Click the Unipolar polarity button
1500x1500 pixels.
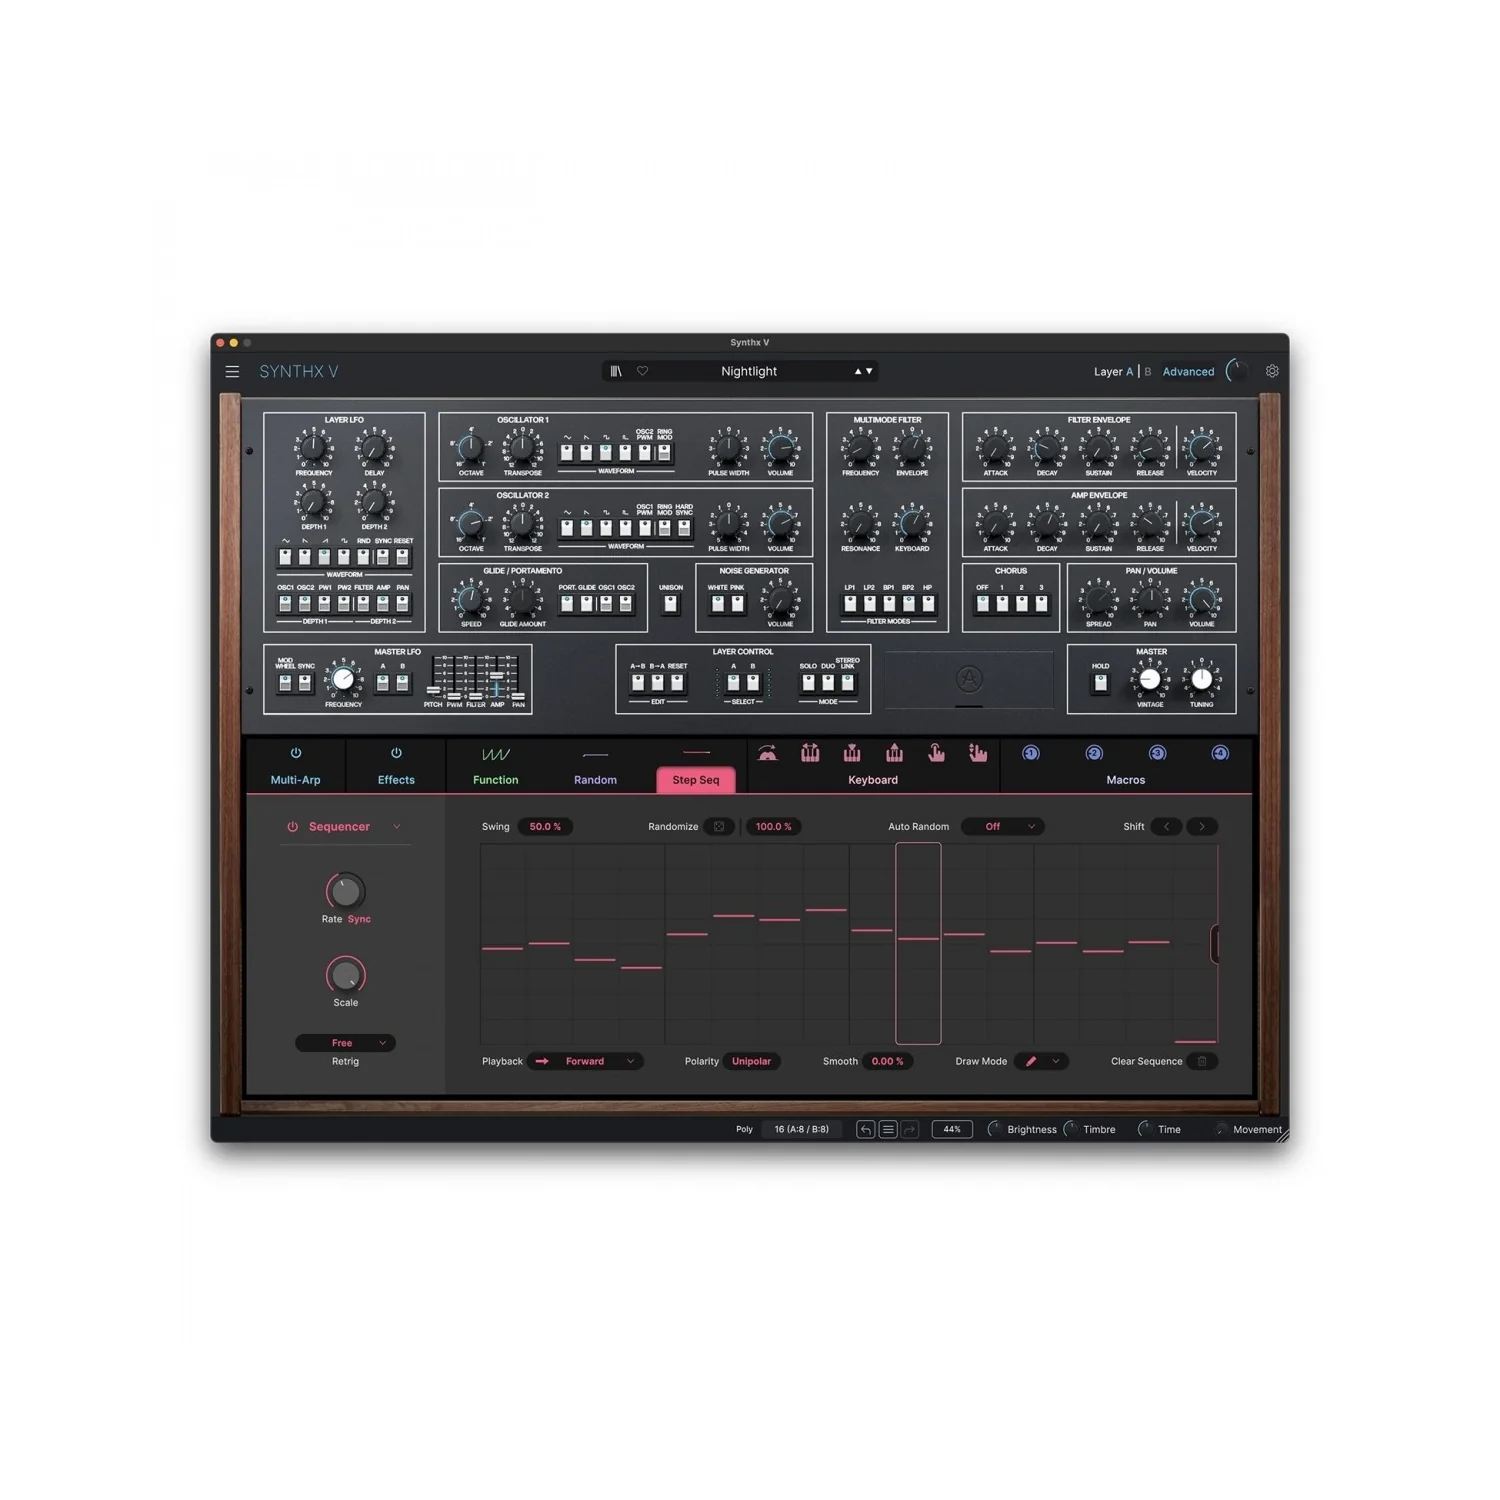click(x=752, y=1062)
